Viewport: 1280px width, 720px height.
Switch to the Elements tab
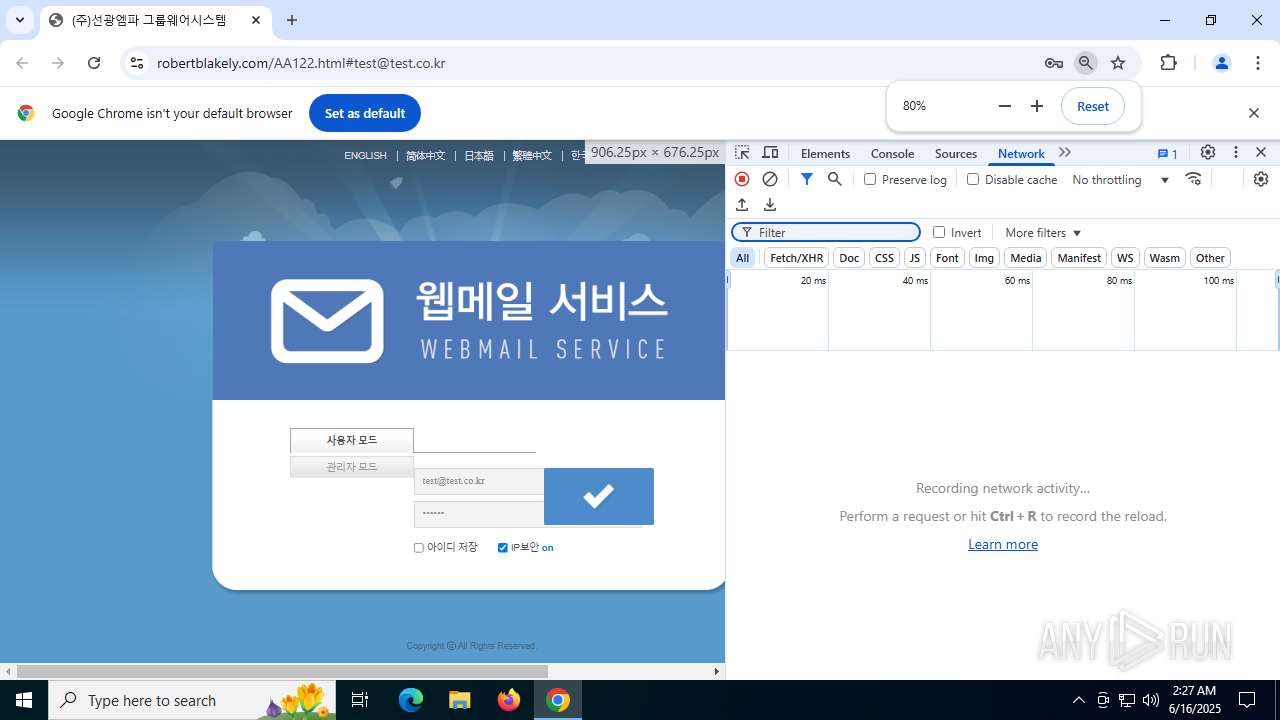pyautogui.click(x=825, y=153)
